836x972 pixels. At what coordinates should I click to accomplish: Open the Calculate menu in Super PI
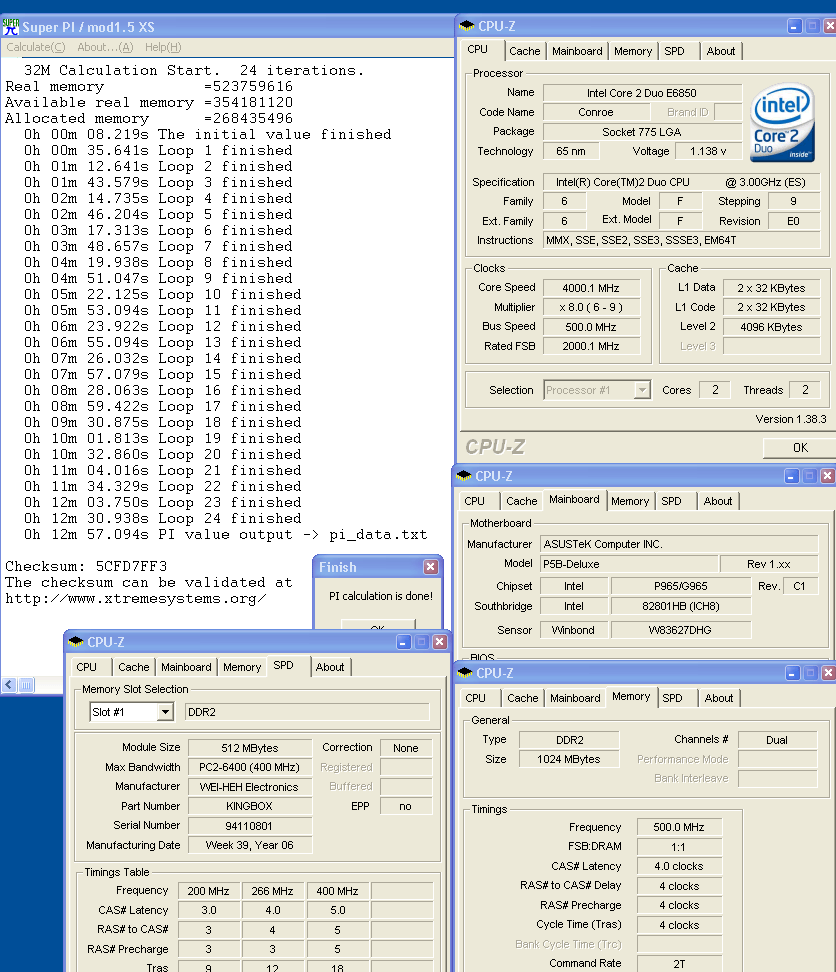[x=36, y=47]
